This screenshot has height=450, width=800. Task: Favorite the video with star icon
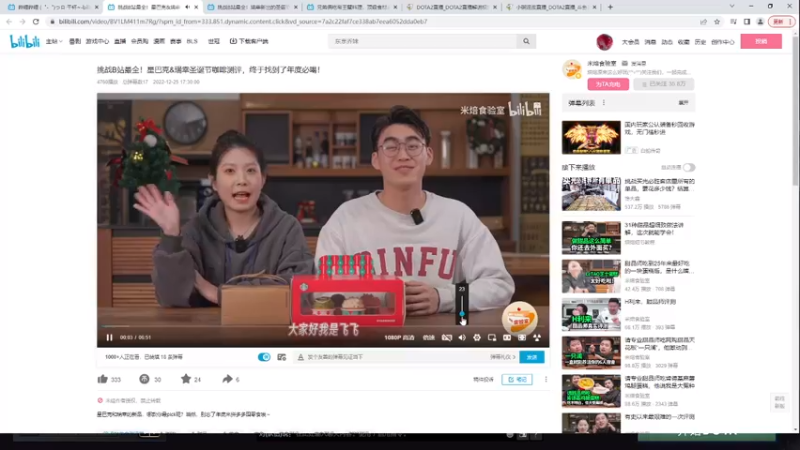[186, 379]
